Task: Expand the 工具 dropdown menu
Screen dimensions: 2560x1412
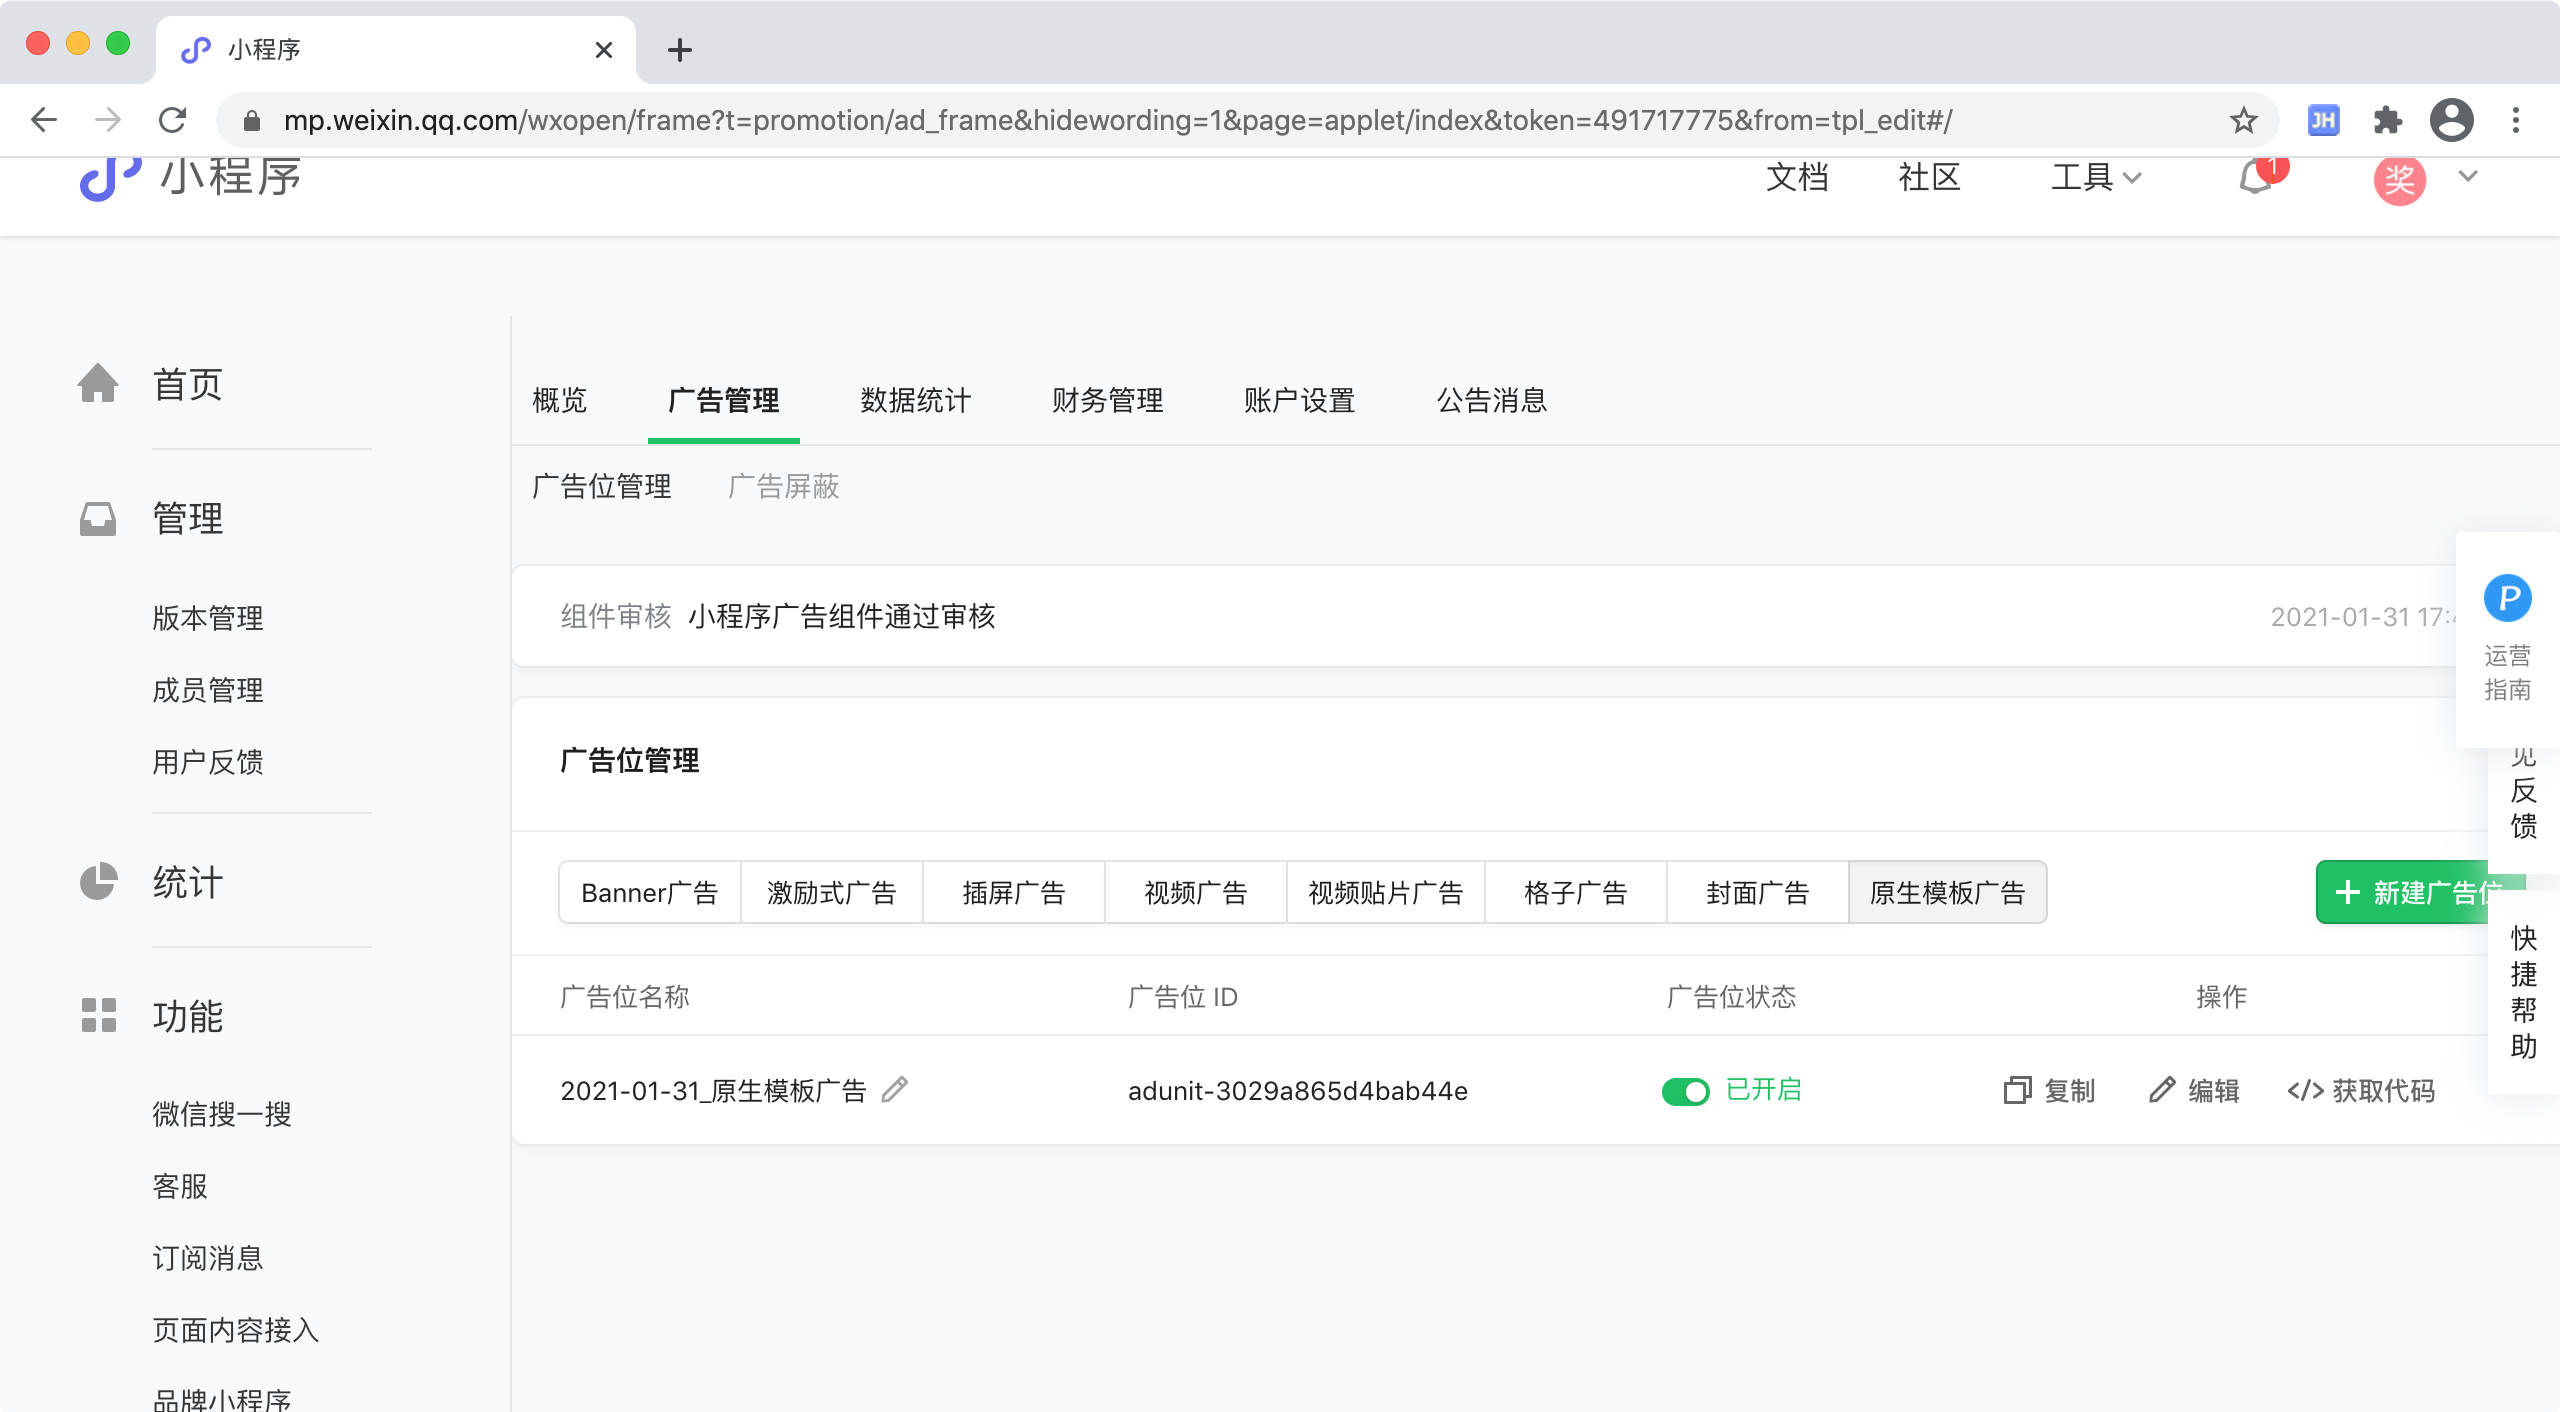Action: tap(2096, 178)
